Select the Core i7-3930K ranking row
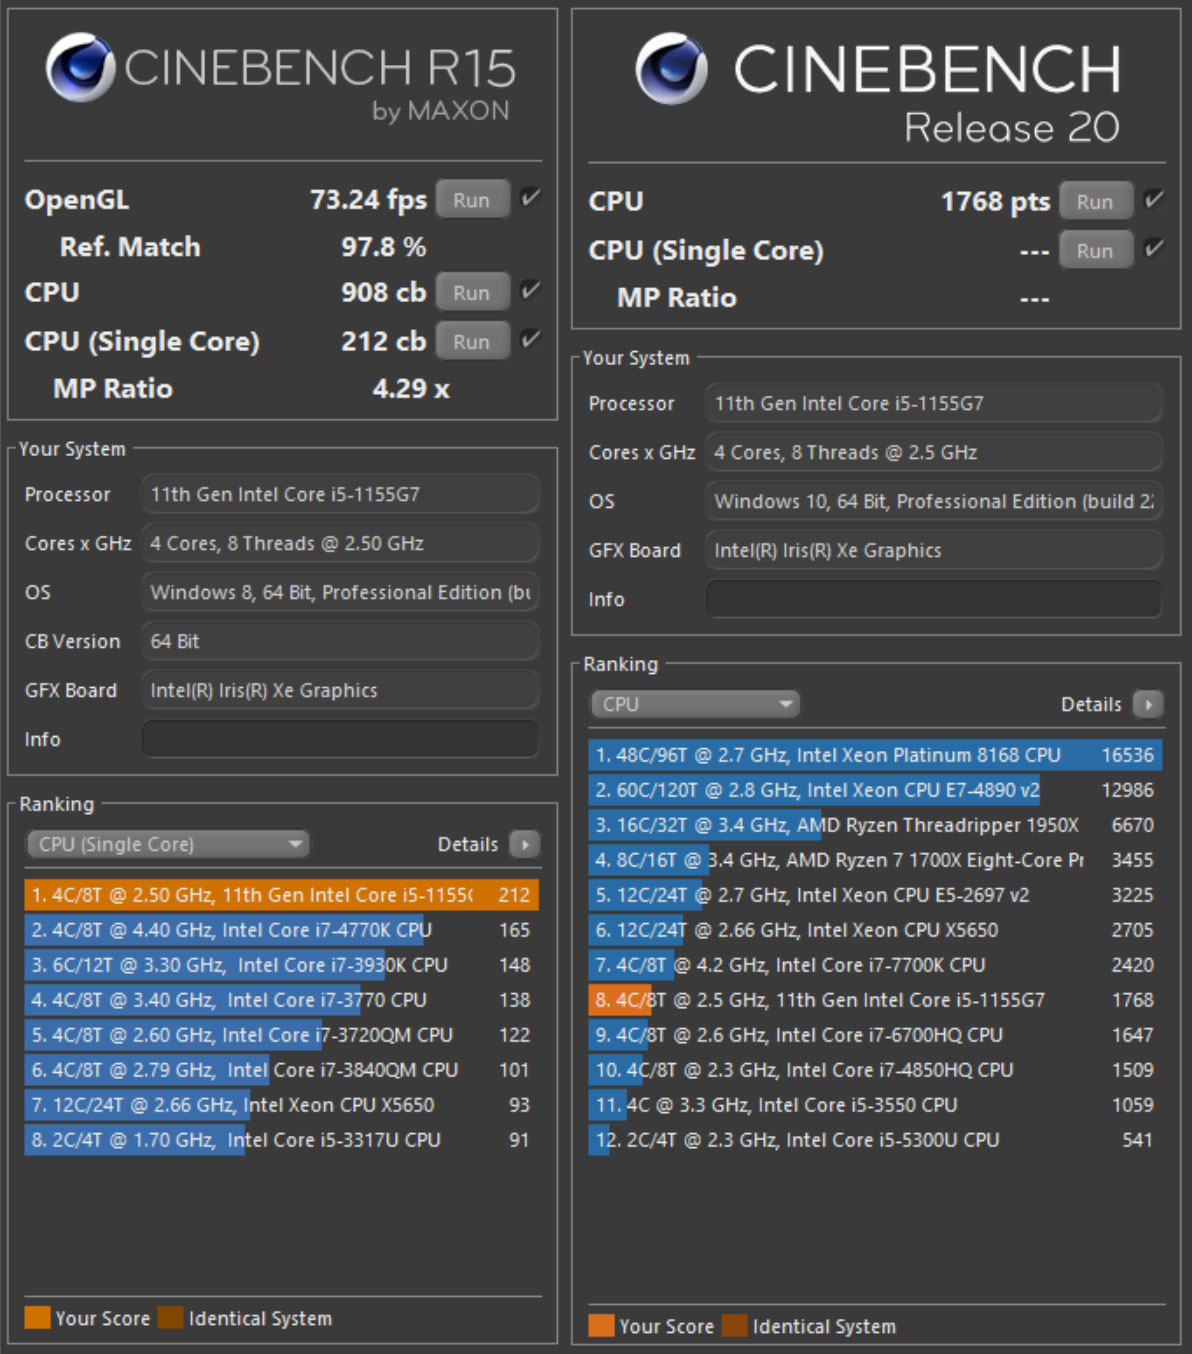This screenshot has height=1354, width=1192. click(282, 965)
